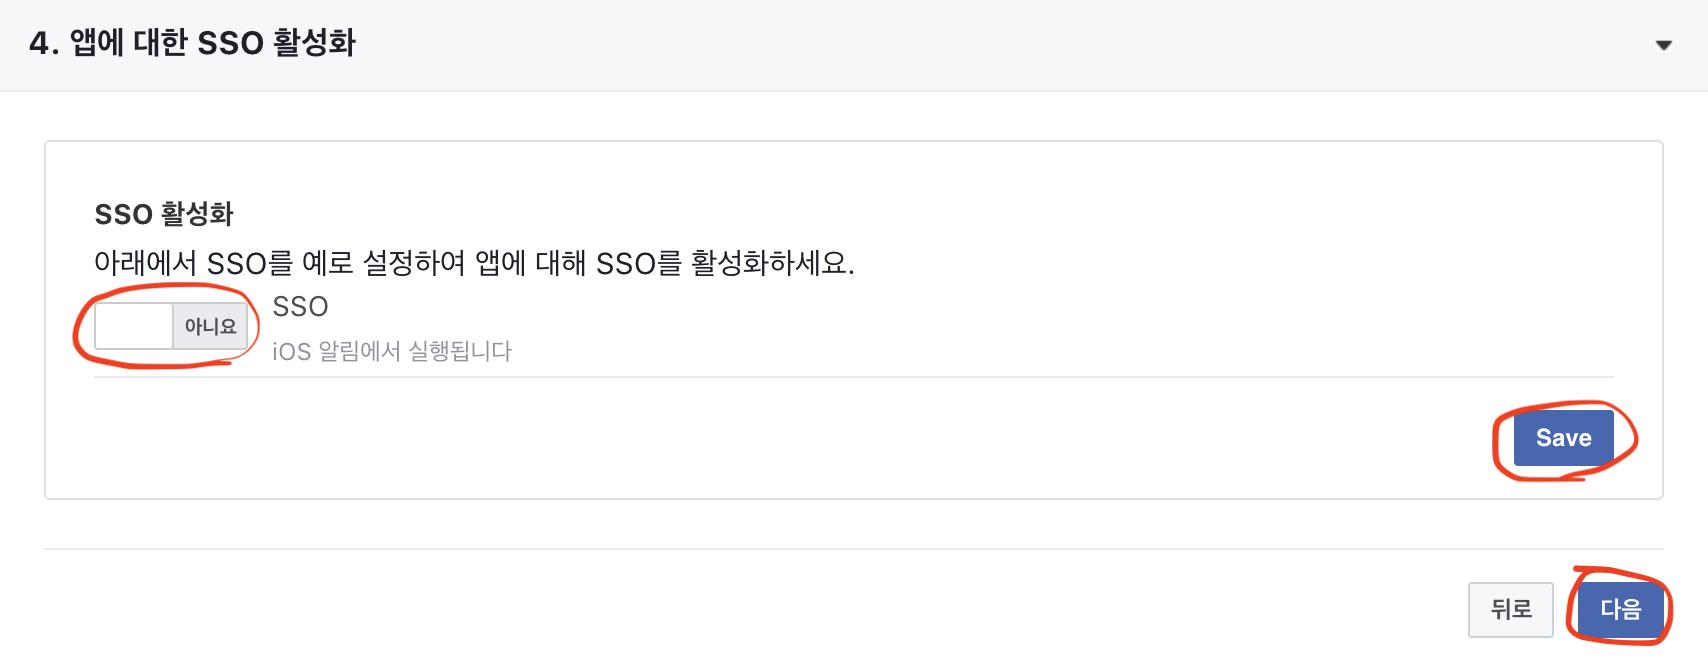
Task: Click the word 'iOS' in the gray subtitle
Action: [291, 351]
